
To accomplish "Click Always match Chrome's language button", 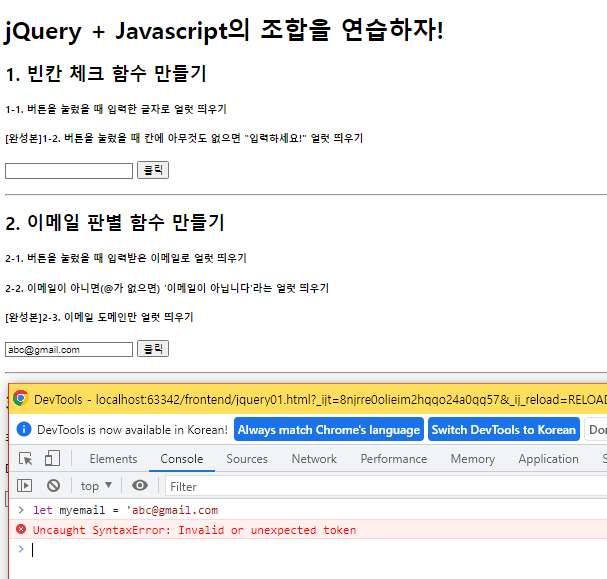I will (x=329, y=429).
